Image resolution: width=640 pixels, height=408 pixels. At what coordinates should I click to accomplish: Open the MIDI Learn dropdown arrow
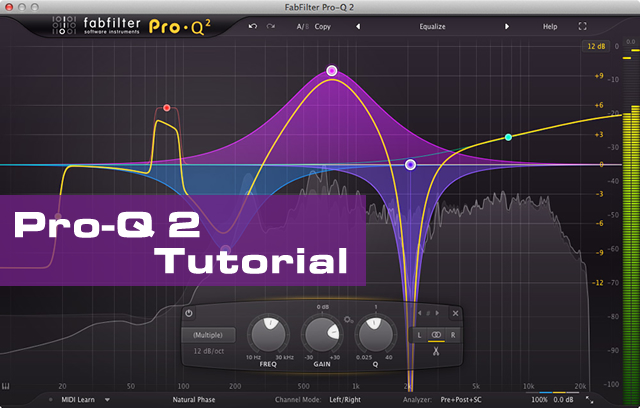click(x=107, y=399)
